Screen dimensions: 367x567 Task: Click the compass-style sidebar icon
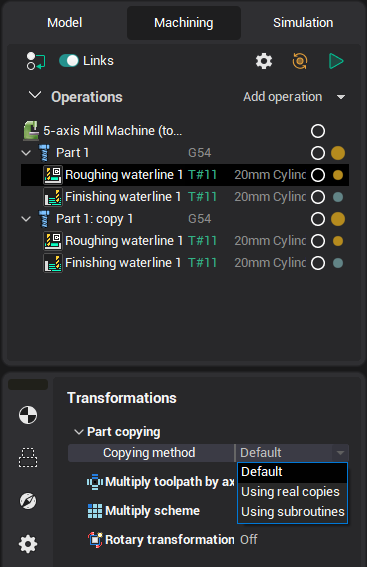pos(28,501)
